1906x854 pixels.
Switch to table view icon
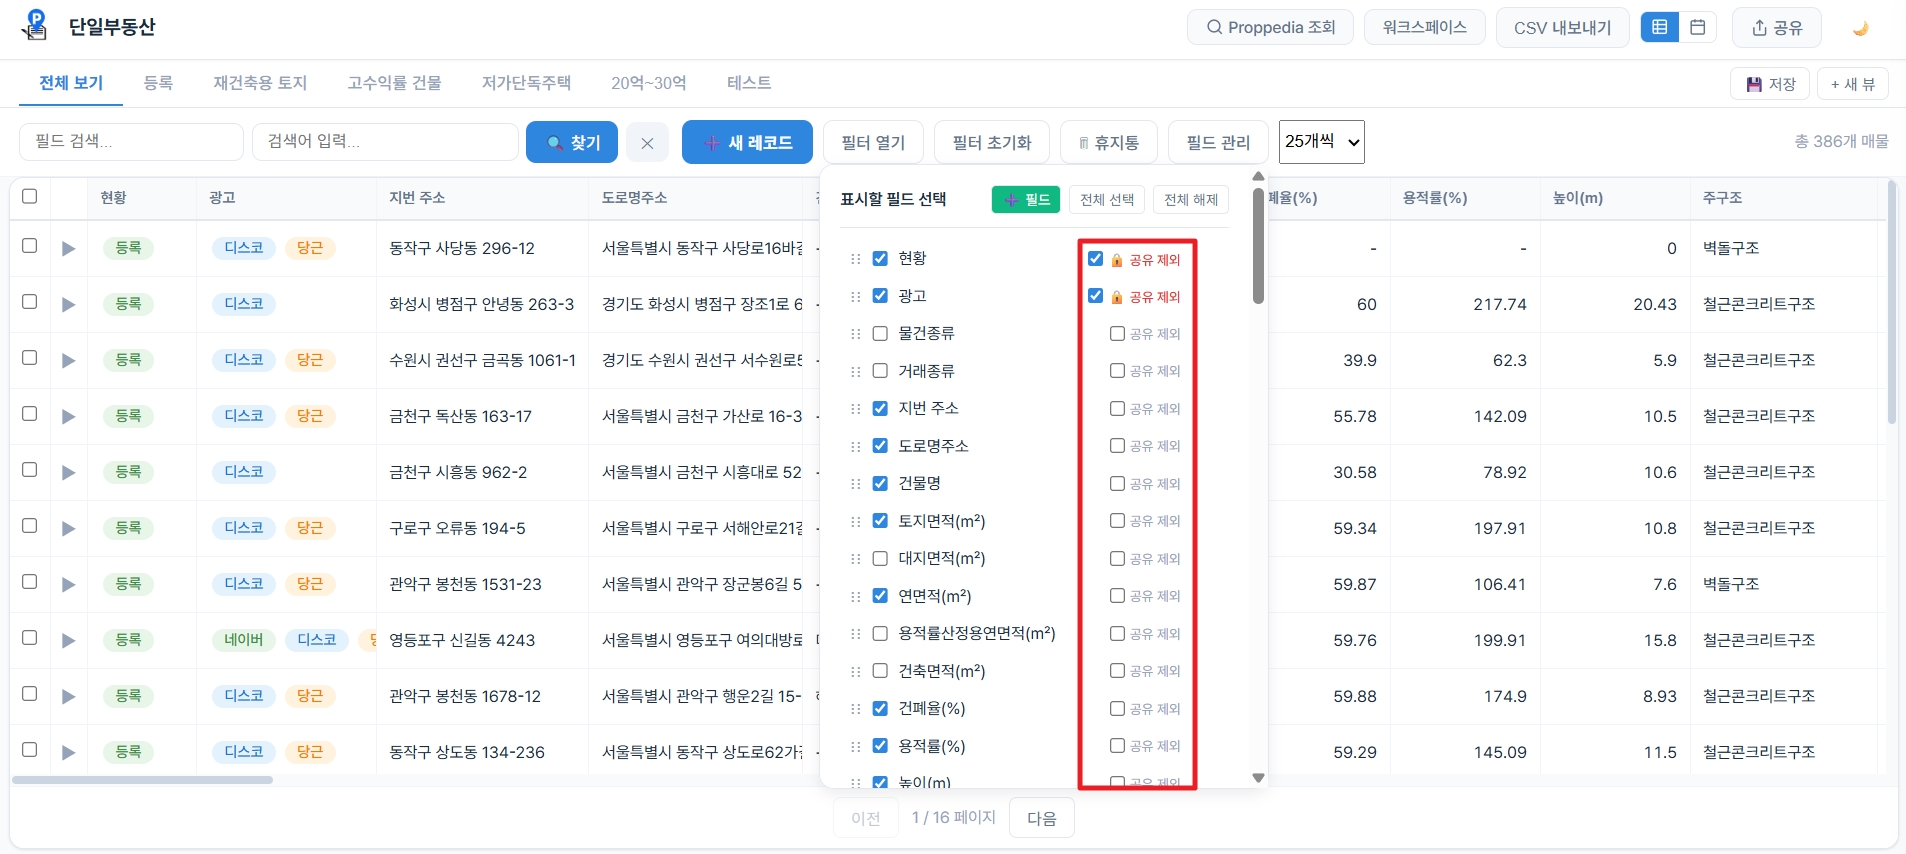[x=1660, y=27]
